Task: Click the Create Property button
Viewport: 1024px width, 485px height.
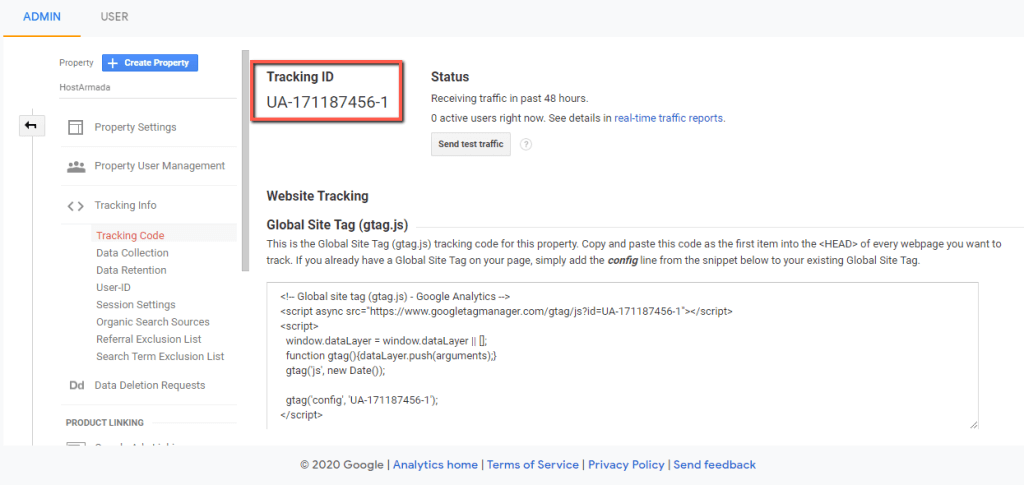Action: pos(150,63)
